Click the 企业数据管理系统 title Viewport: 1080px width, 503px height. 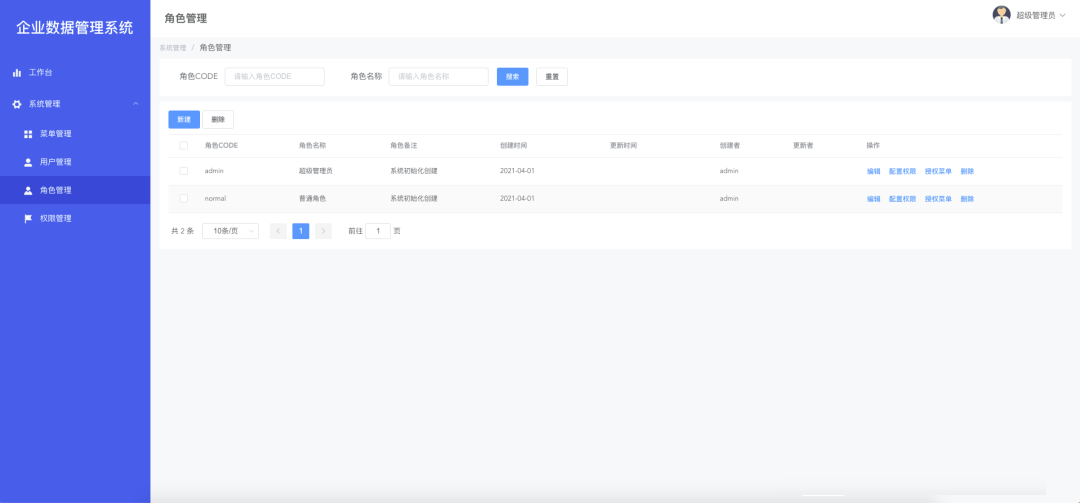point(75,28)
